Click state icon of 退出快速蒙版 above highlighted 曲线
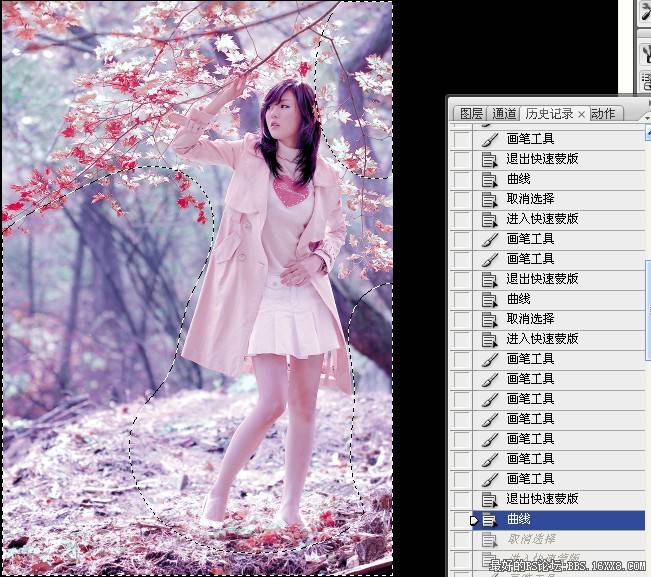This screenshot has height=577, width=651. [x=489, y=499]
